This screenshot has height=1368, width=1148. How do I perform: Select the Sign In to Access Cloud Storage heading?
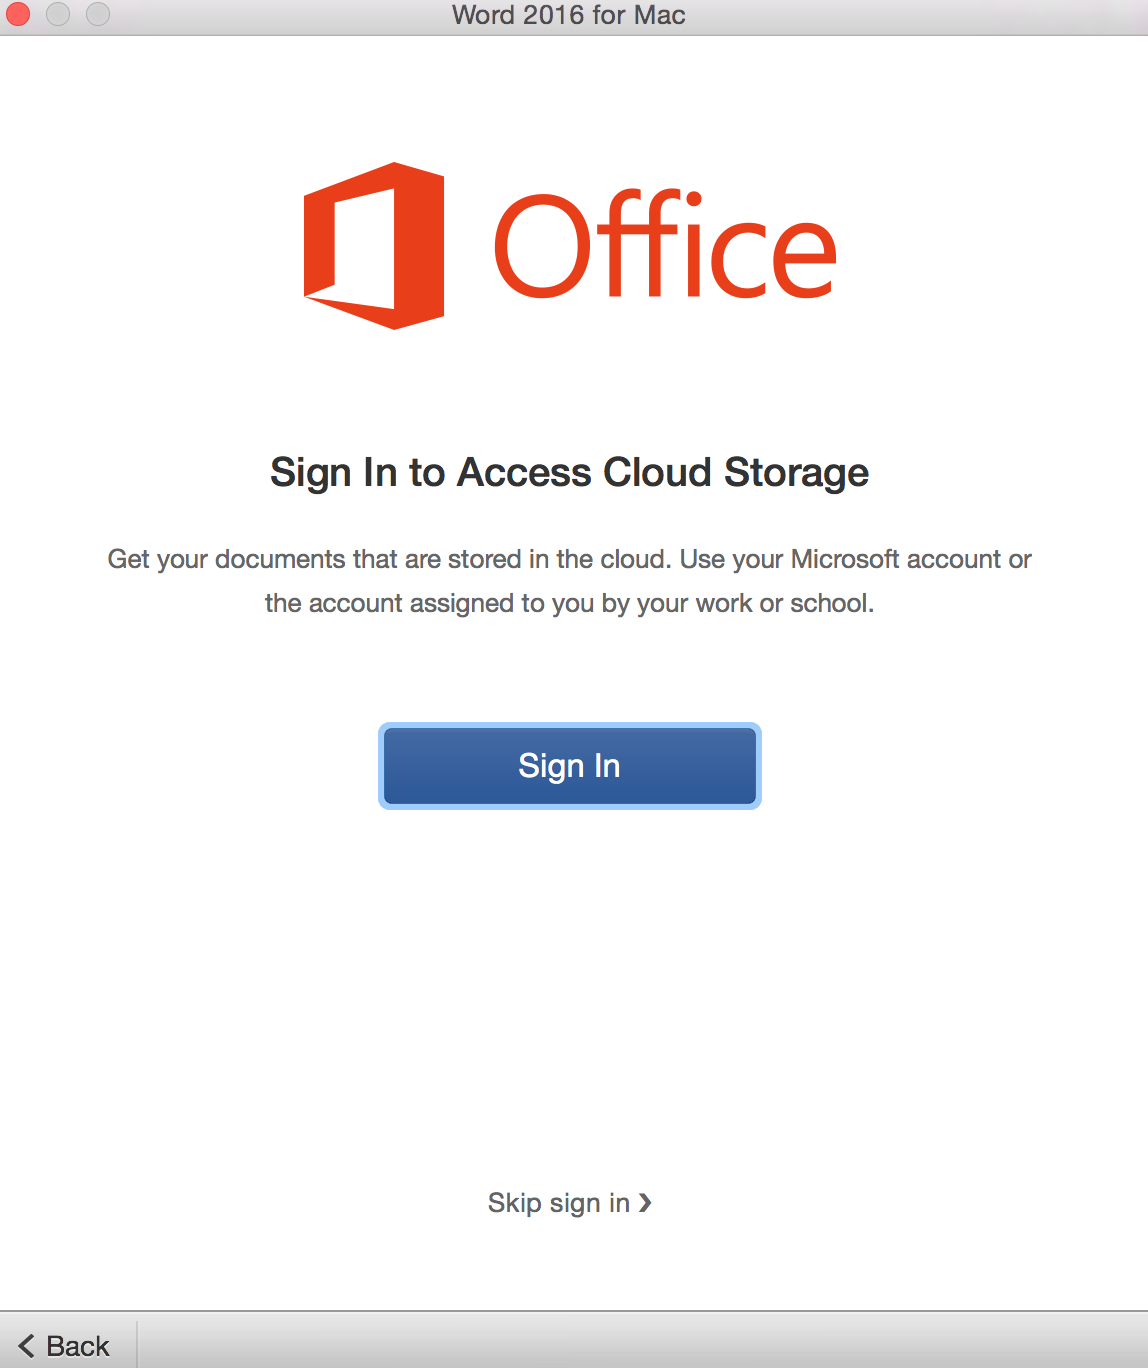(x=570, y=473)
